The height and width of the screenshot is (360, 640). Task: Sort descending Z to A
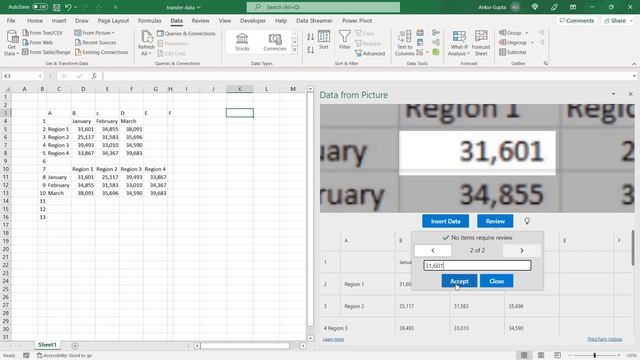310,49
